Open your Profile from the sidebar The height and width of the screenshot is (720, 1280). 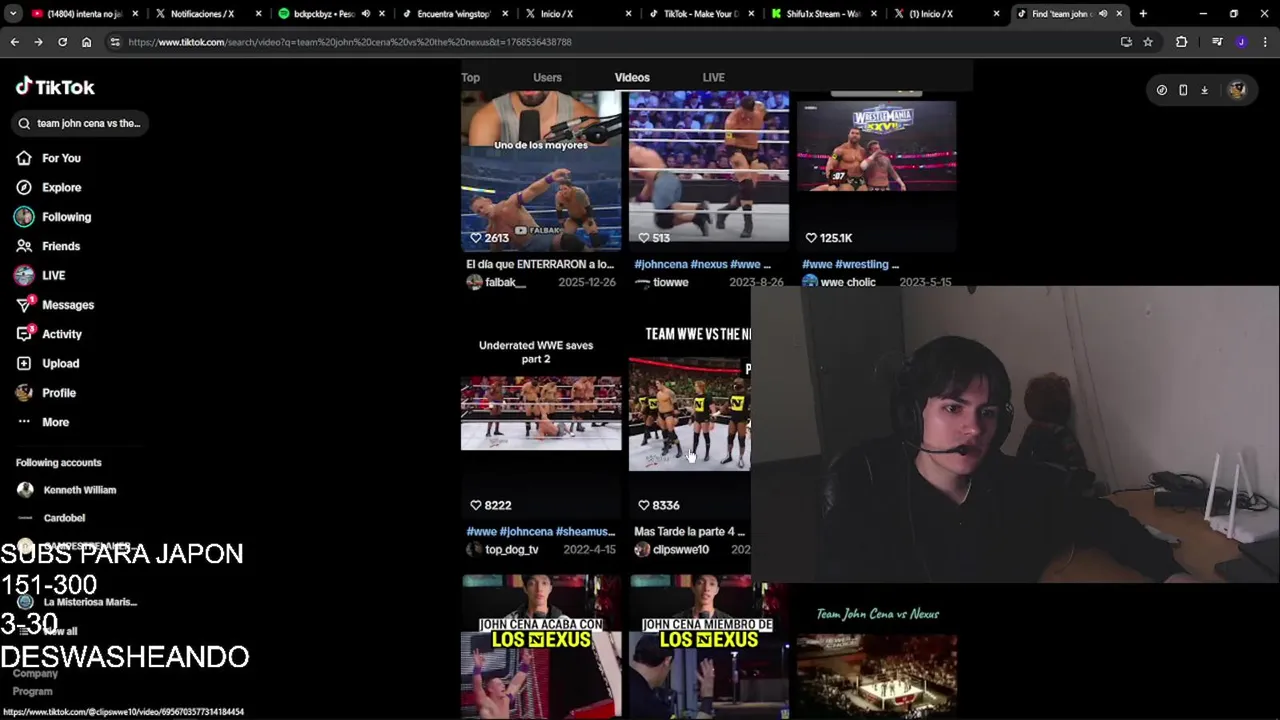coord(46,393)
